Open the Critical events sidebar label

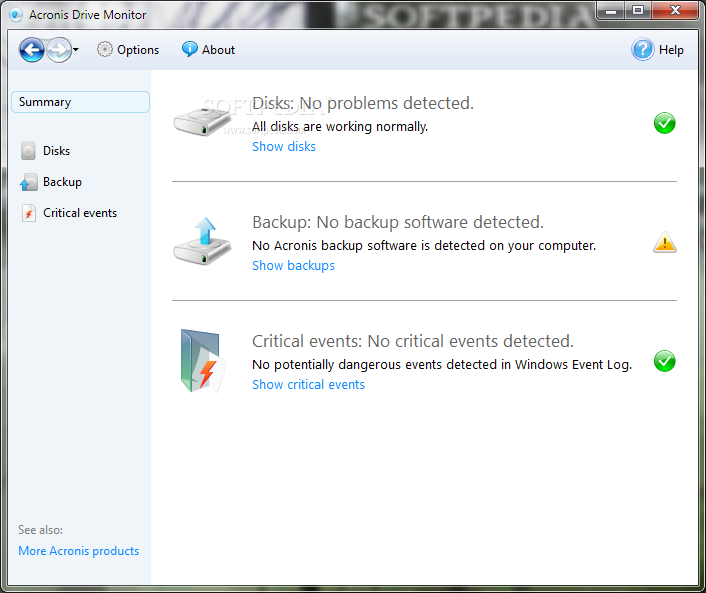(x=80, y=213)
